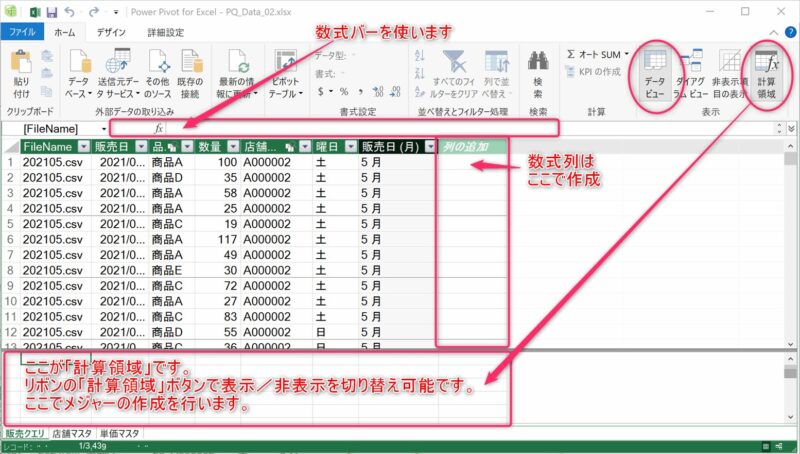Image resolution: width=800 pixels, height=454 pixels.
Task: Collapse the ribbon with the chevron
Action: pos(773,33)
